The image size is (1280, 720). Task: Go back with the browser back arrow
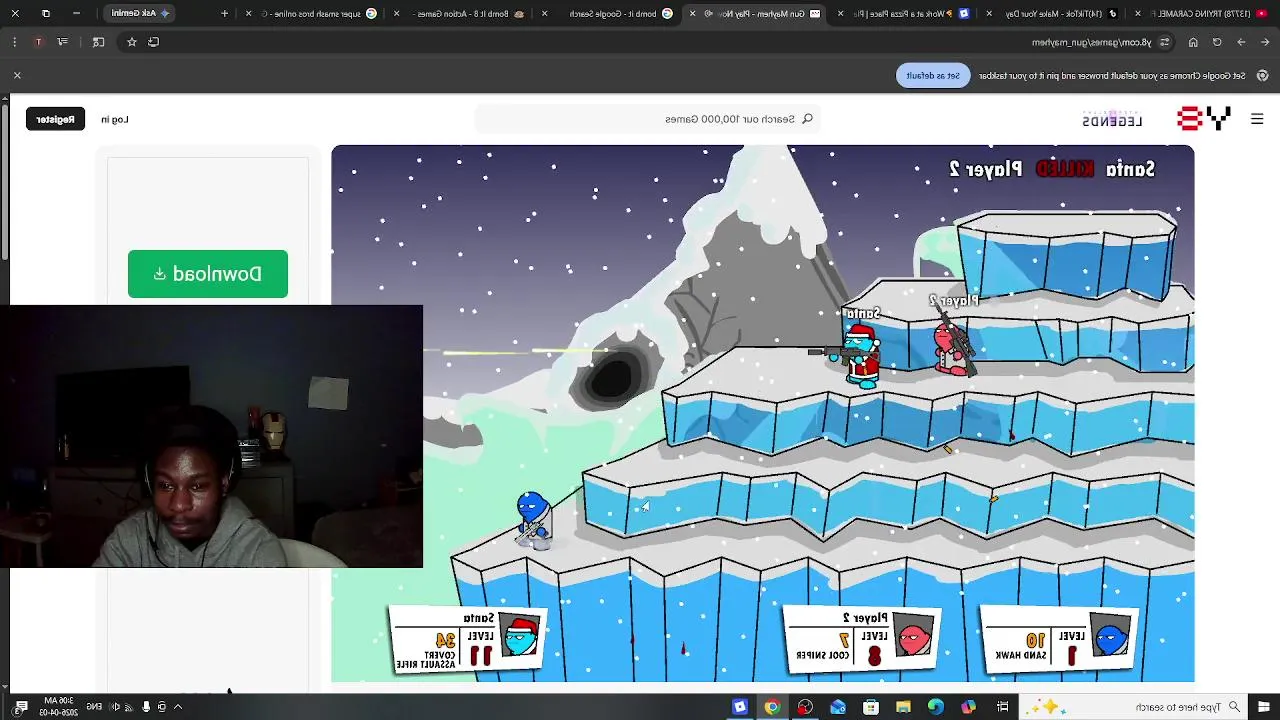pyautogui.click(x=1266, y=42)
